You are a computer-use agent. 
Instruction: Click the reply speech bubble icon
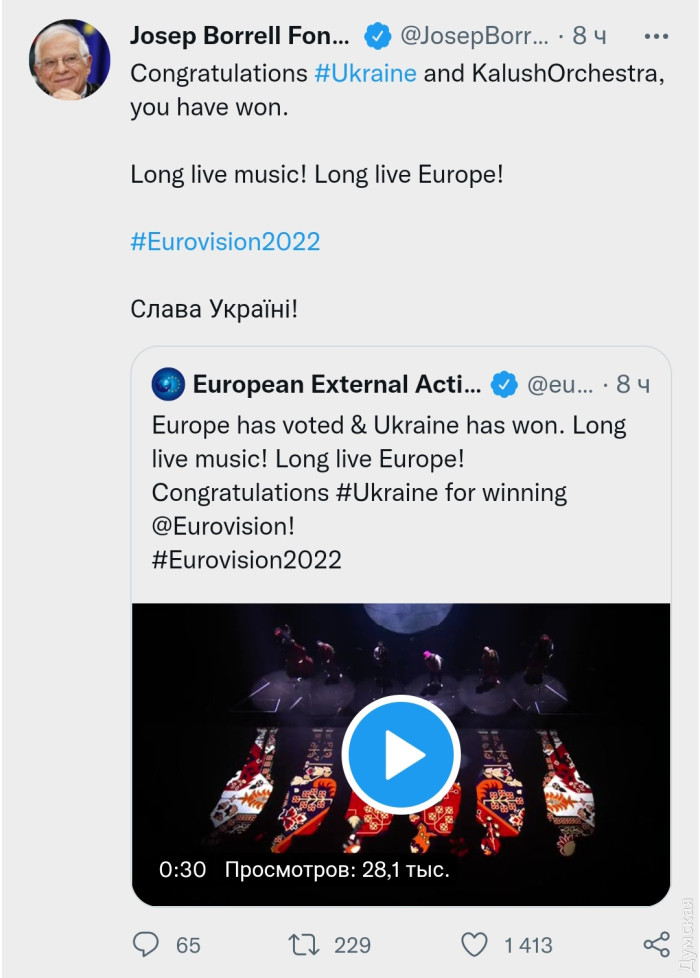(x=146, y=944)
